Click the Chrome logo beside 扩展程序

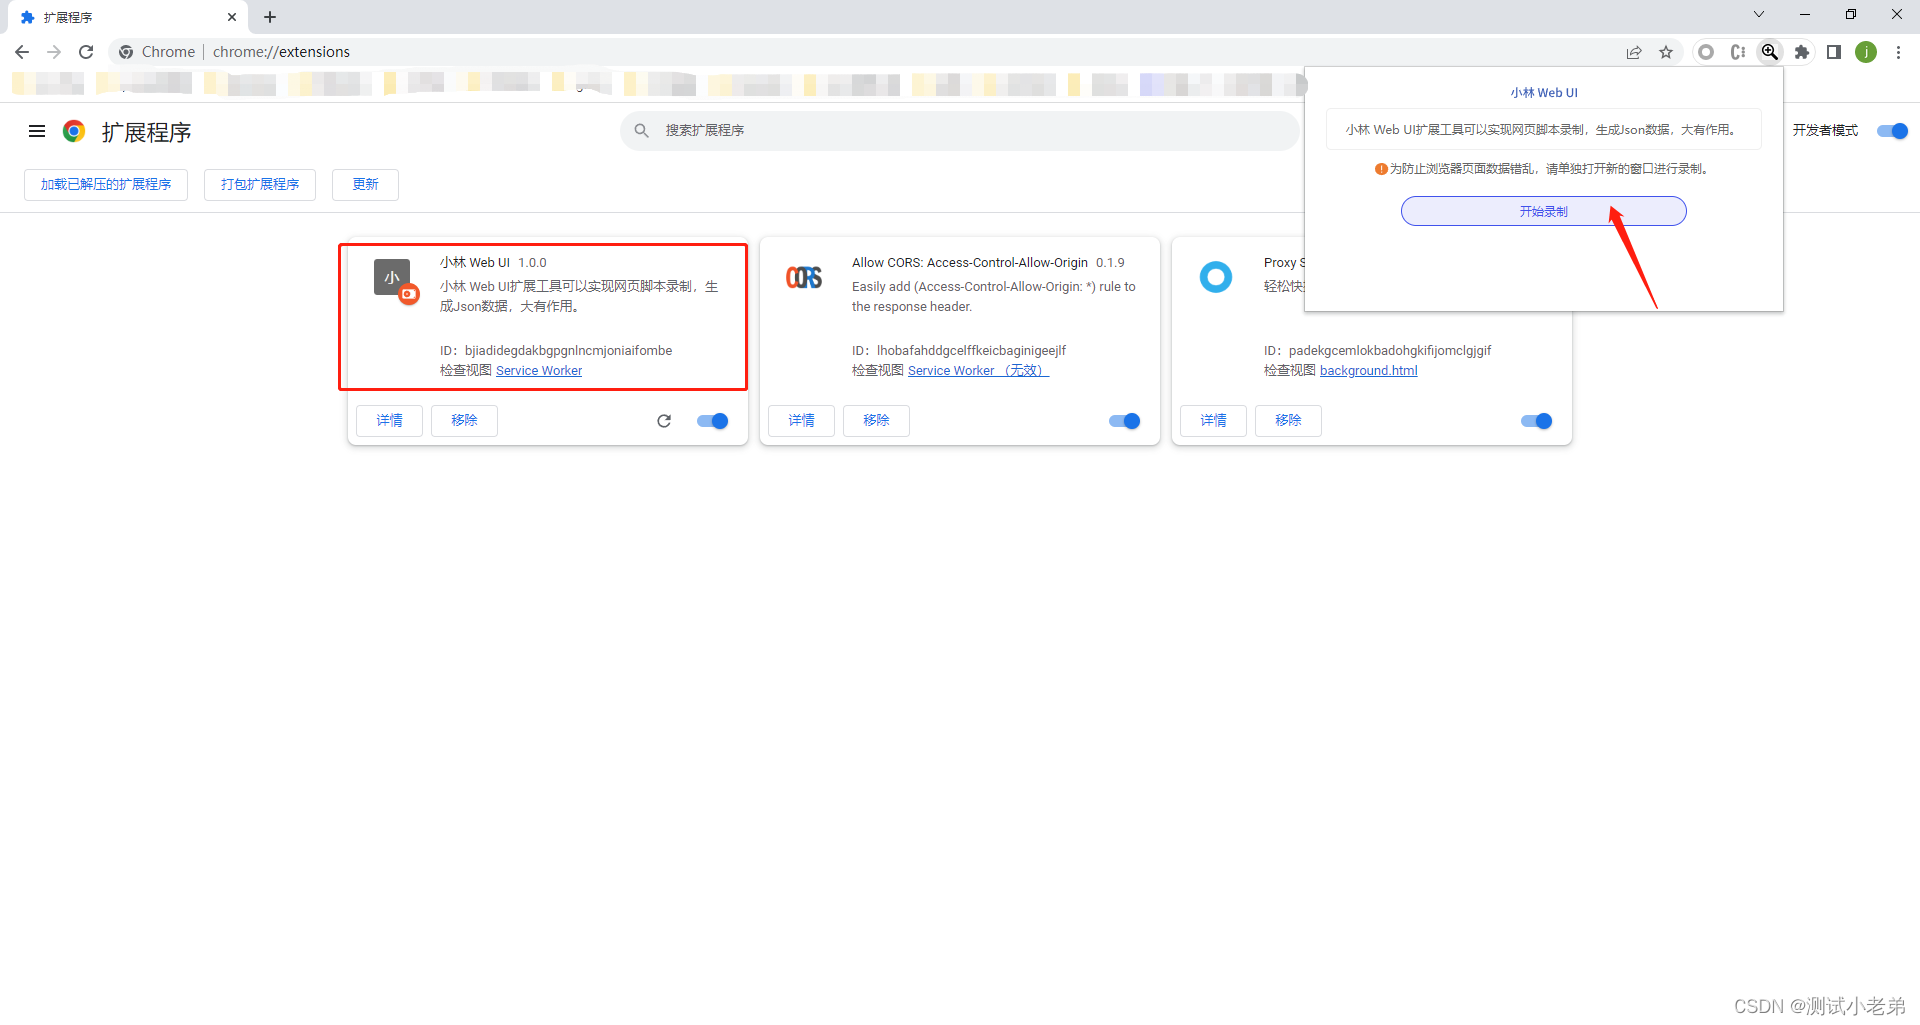click(74, 131)
